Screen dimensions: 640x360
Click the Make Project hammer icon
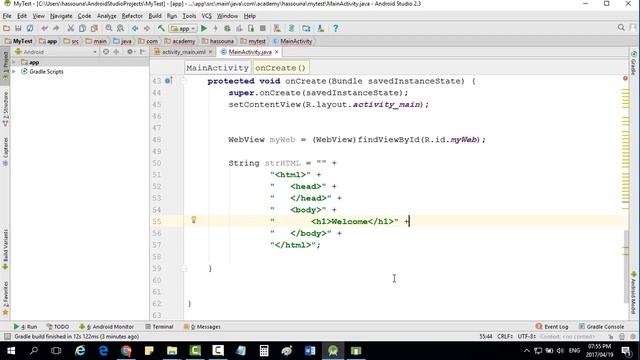[161, 28]
